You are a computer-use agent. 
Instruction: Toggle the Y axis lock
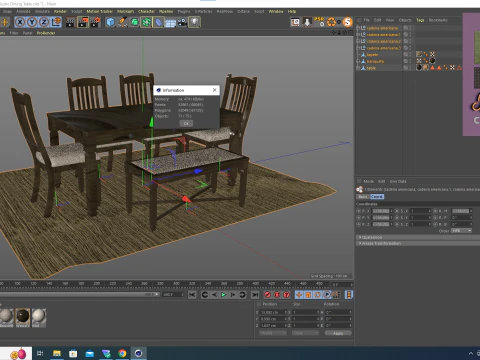tap(32, 22)
